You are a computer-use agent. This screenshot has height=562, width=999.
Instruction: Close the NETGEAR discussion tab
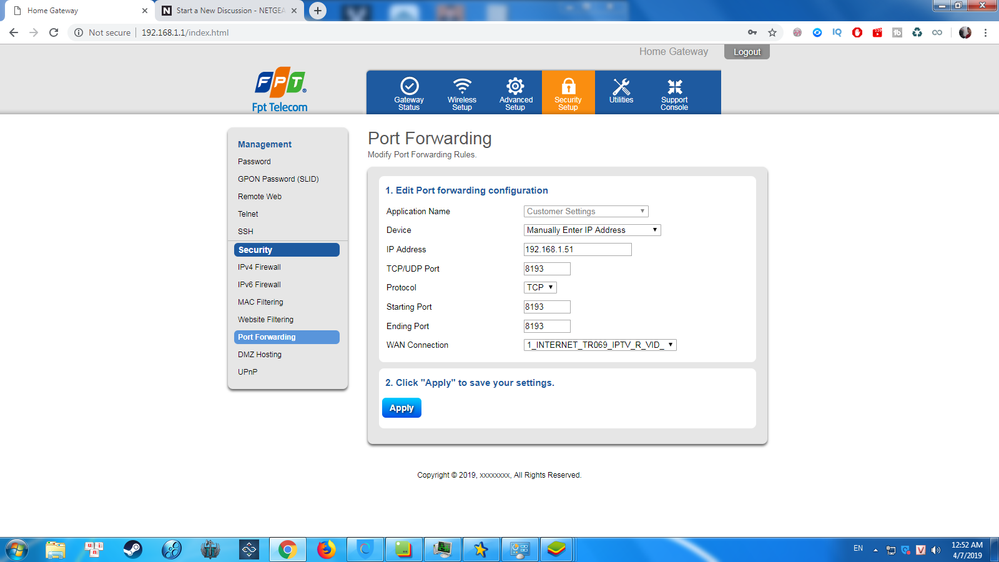tap(294, 11)
